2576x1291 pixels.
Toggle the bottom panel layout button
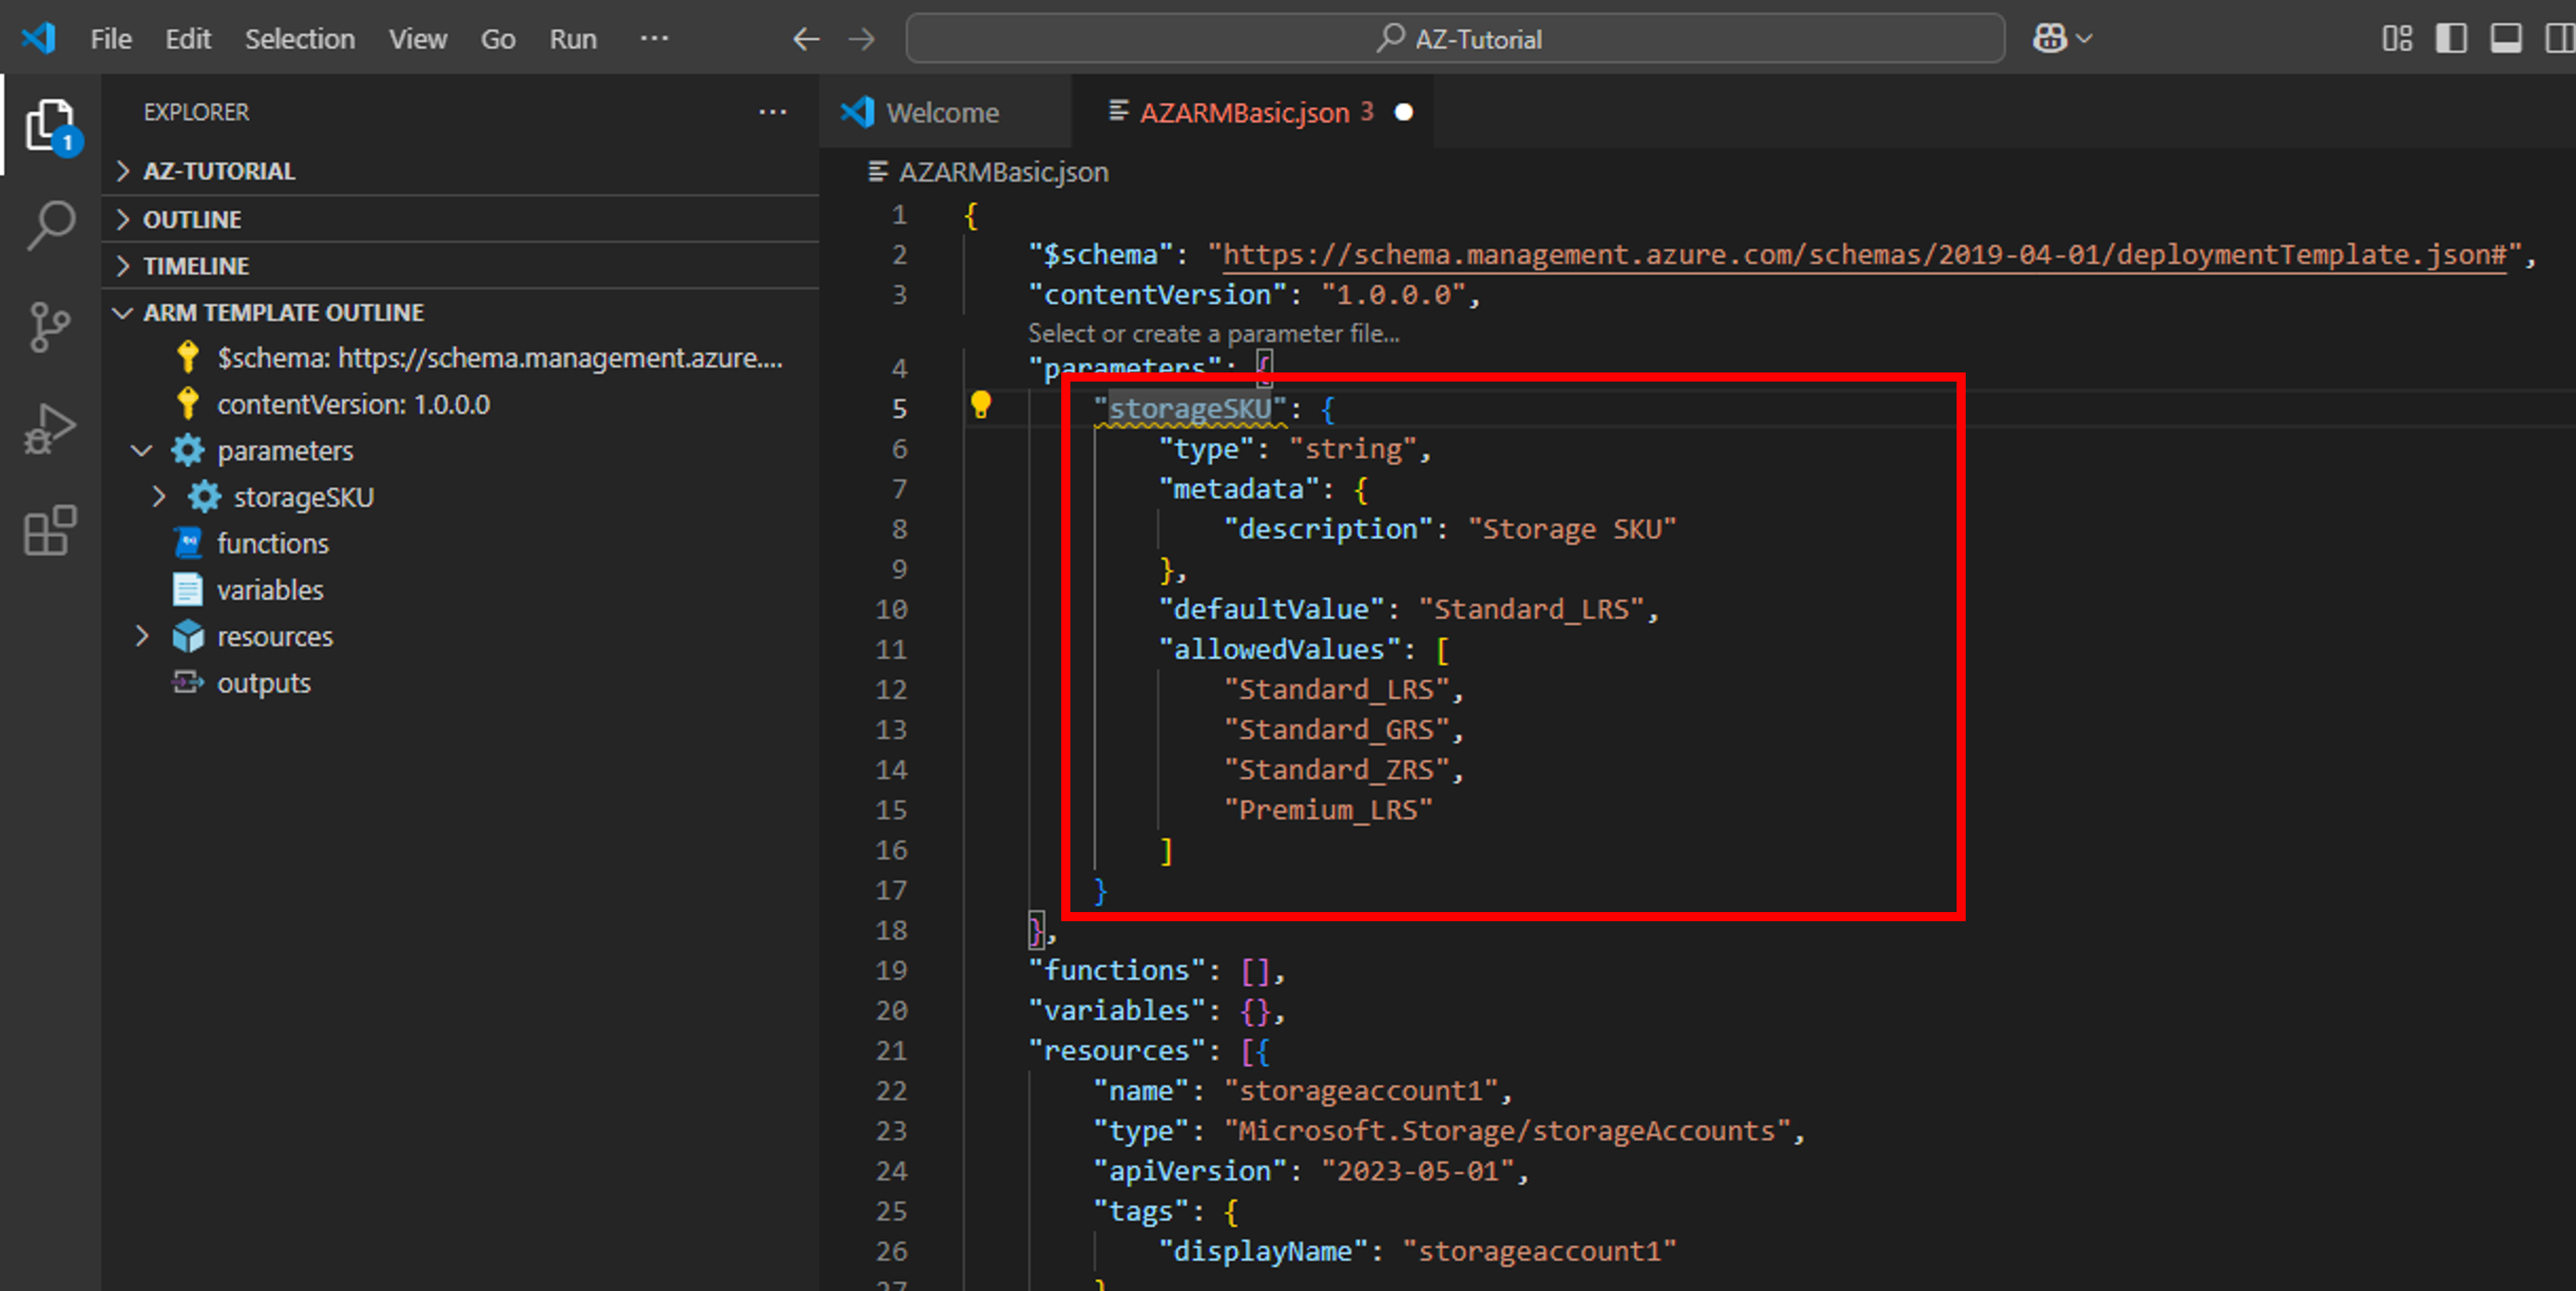[x=2505, y=39]
